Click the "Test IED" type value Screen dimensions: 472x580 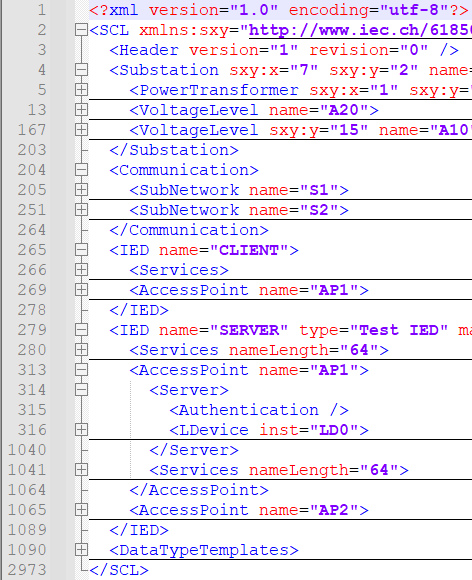click(x=399, y=330)
